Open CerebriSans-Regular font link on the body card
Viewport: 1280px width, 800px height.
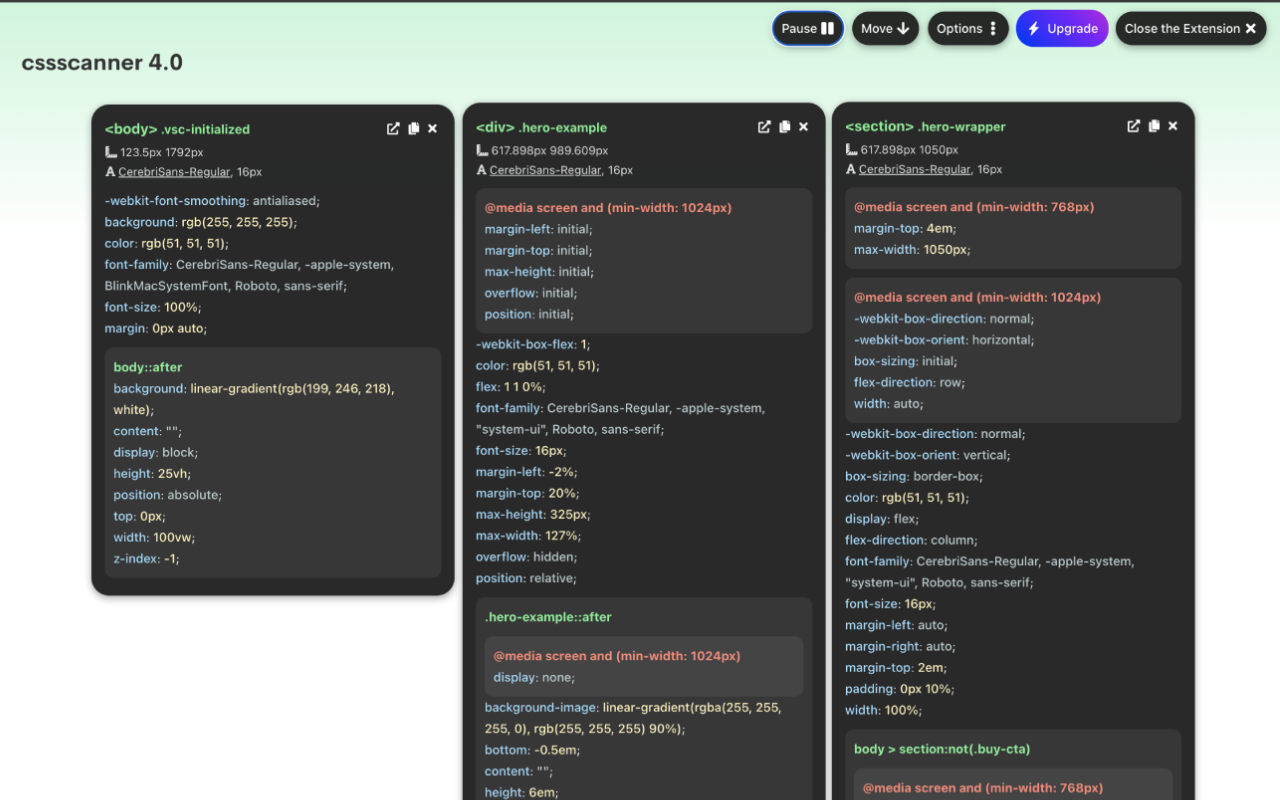[172, 171]
